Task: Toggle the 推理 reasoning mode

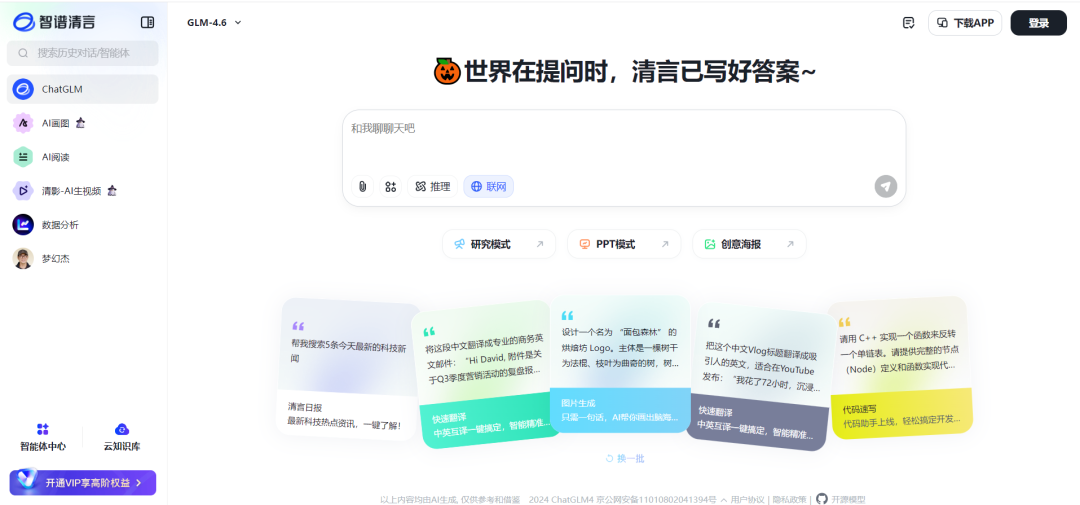Action: 433,186
